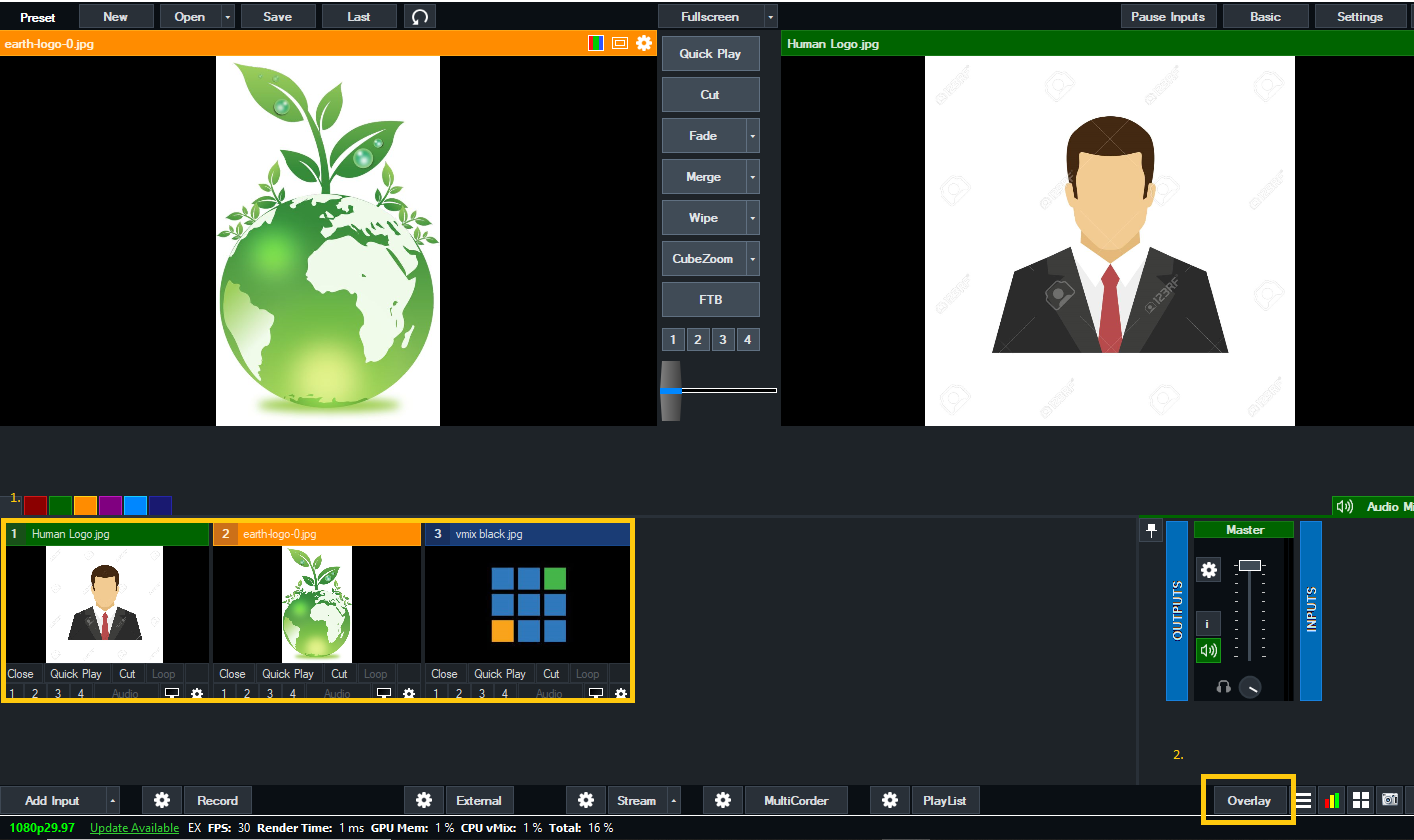Open the INPUTS panel in audio mixer
Image resolution: width=1414 pixels, height=840 pixels.
[x=1311, y=611]
